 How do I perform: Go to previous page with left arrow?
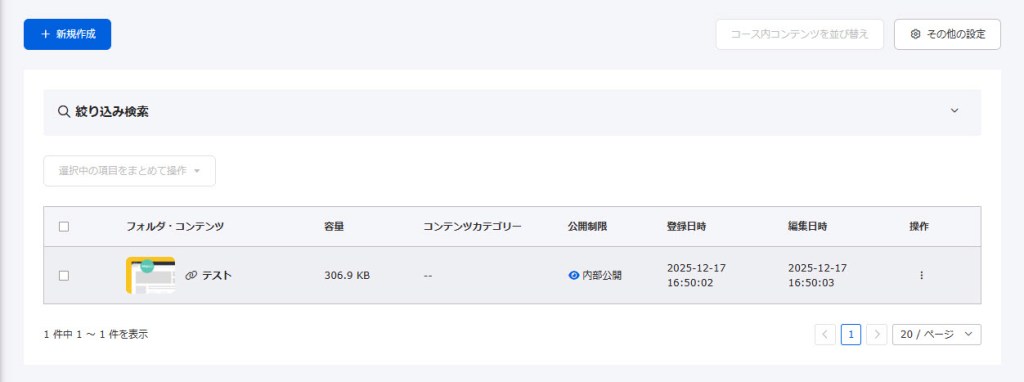coord(825,334)
